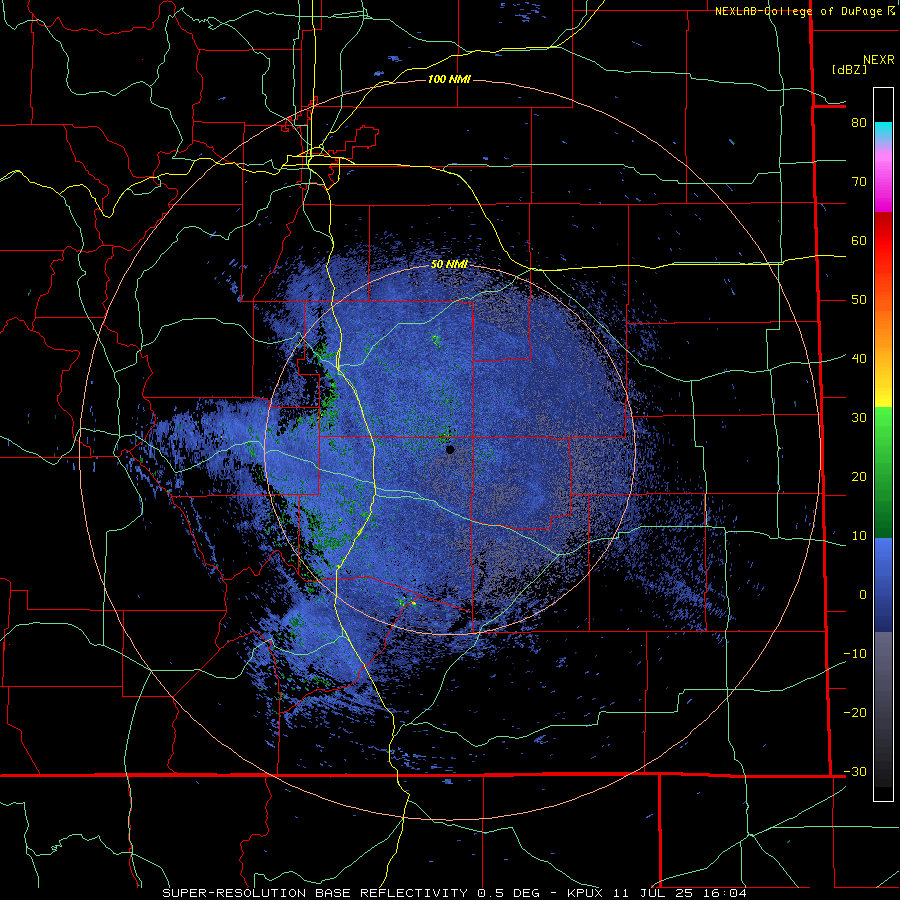Click the 30 value on the dBZ scale
Screen dimensions: 900x900
click(x=859, y=417)
